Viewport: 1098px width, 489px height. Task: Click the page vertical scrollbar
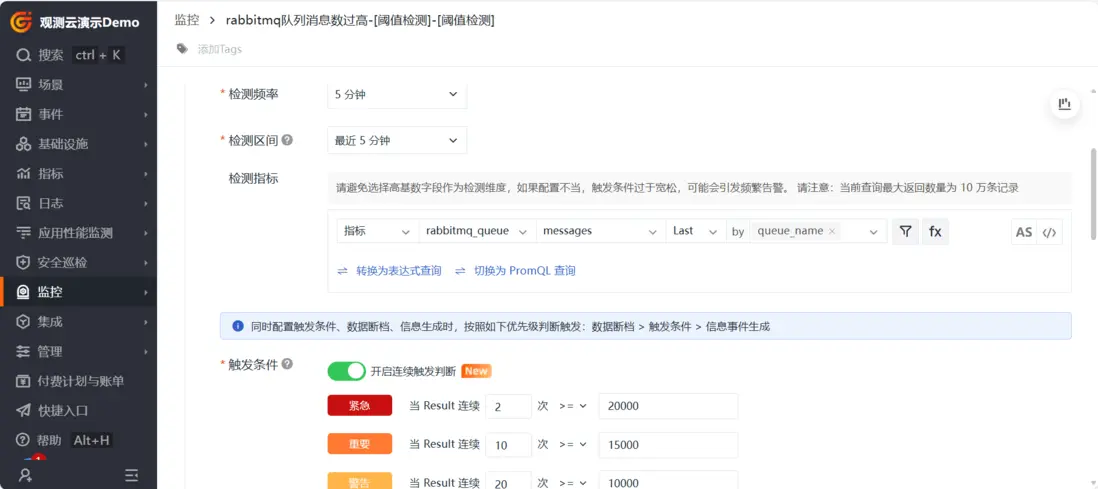(1093, 193)
